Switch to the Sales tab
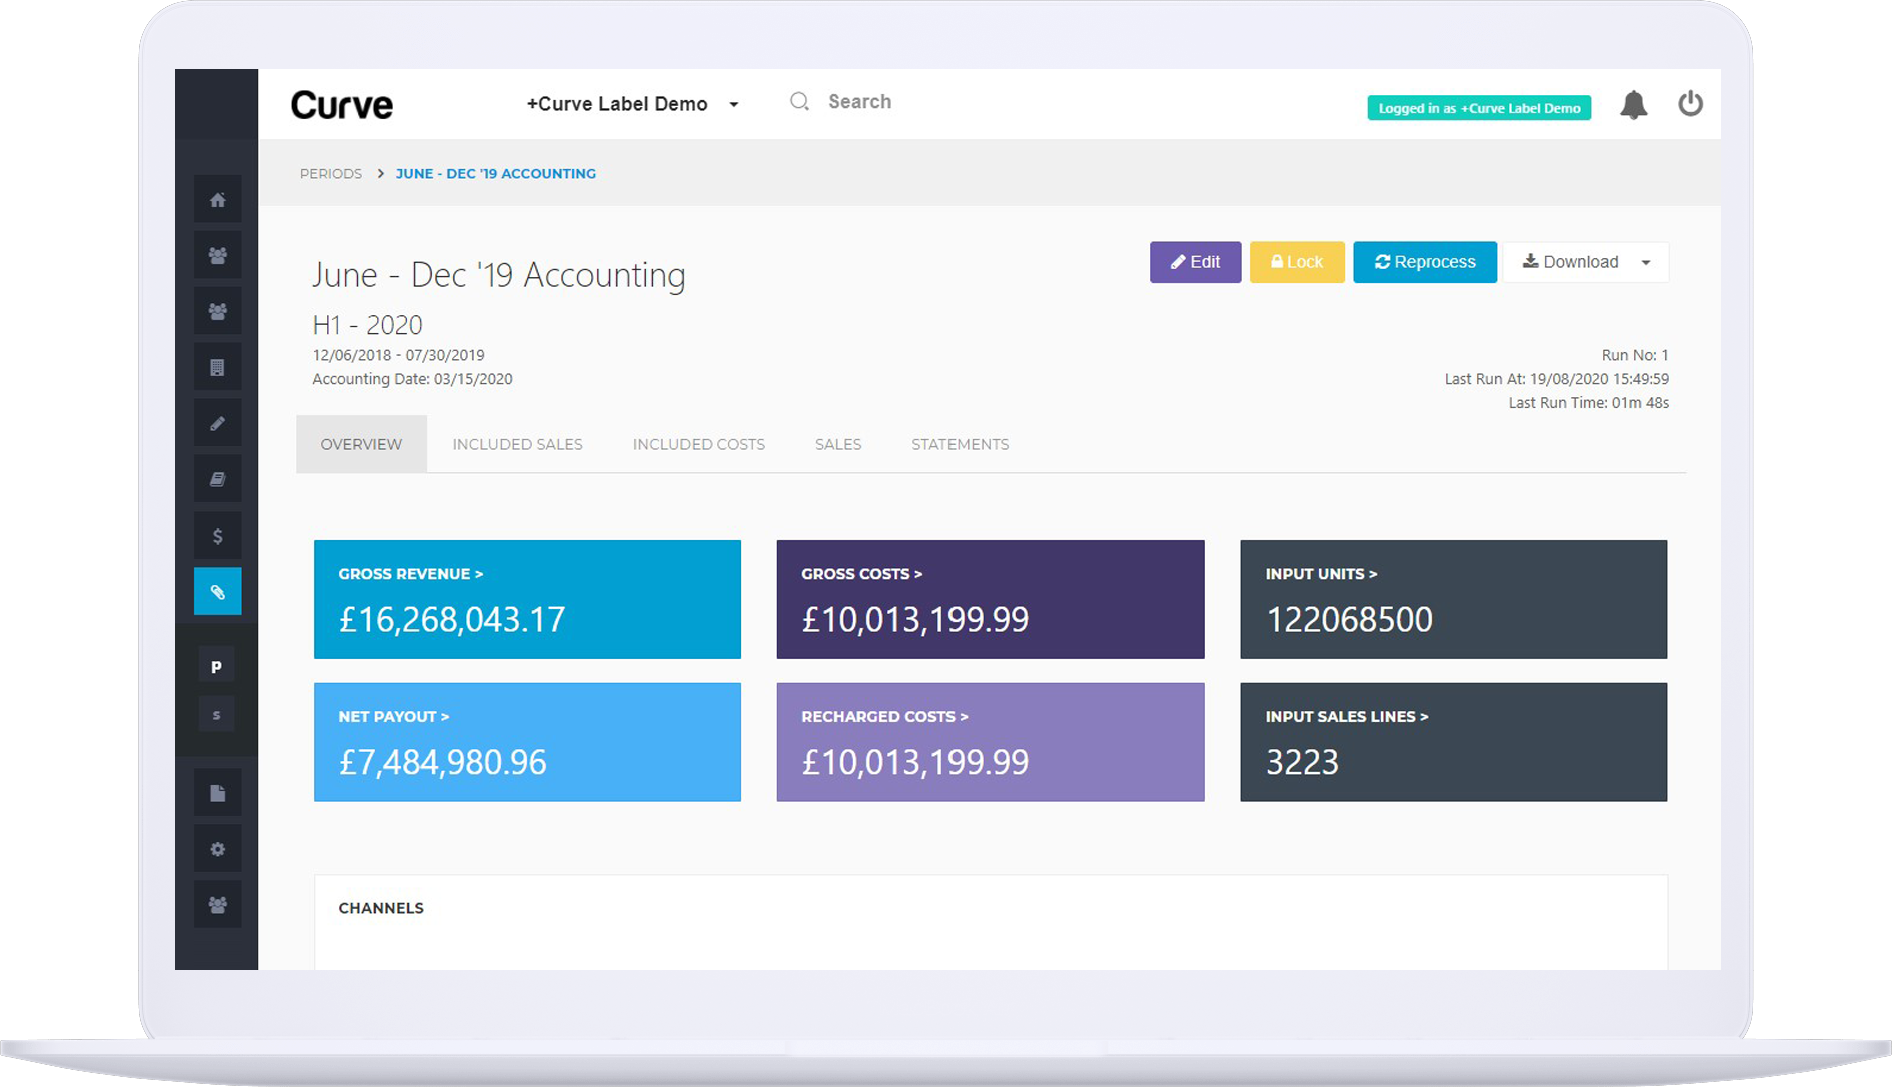Image resolution: width=1892 pixels, height=1087 pixels. (x=838, y=444)
